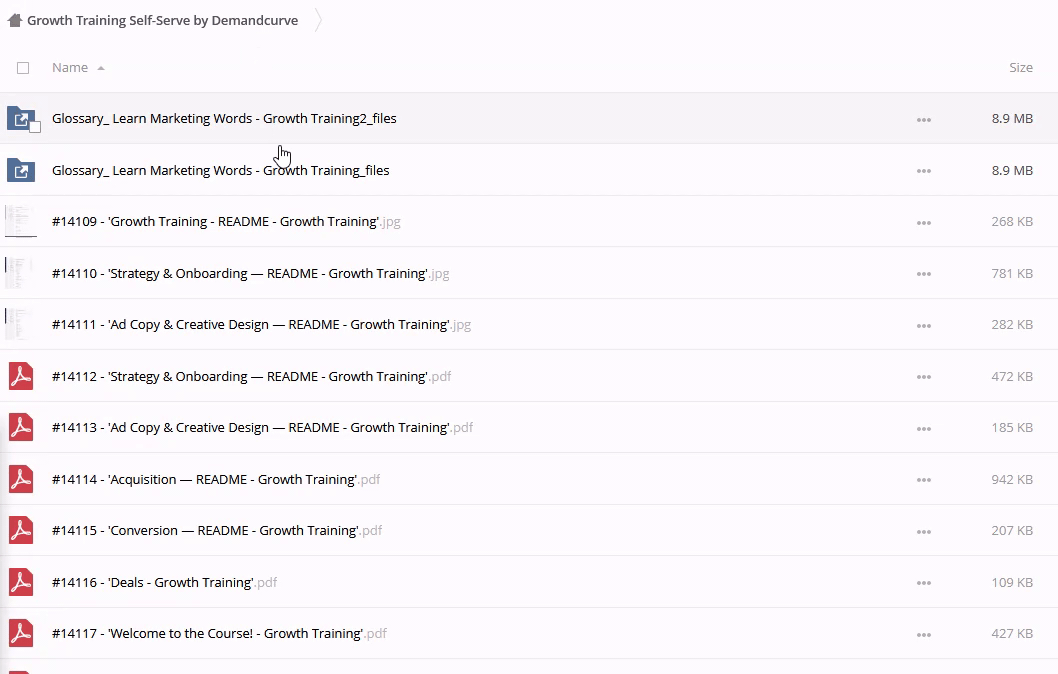Click the PDF icon for #14115 Conversion README
1058x674 pixels.
point(21,531)
